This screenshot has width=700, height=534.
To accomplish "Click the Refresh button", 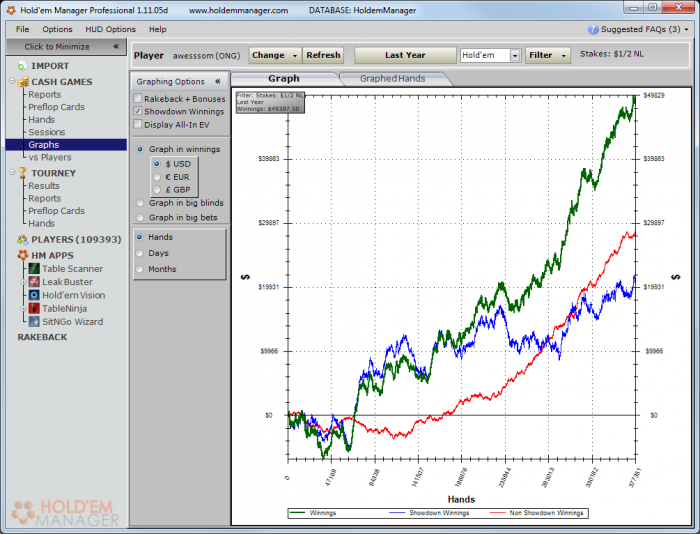I will (x=323, y=56).
